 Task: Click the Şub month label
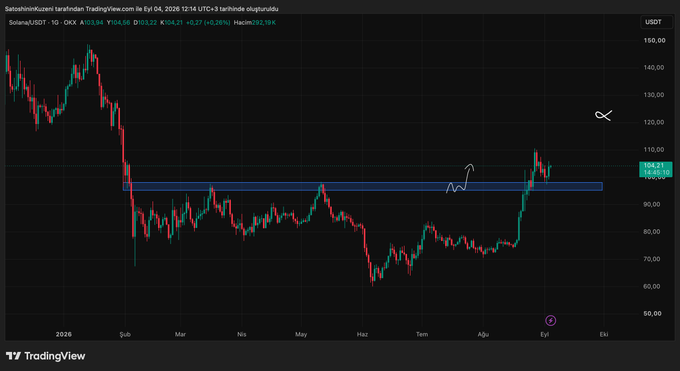(x=125, y=335)
